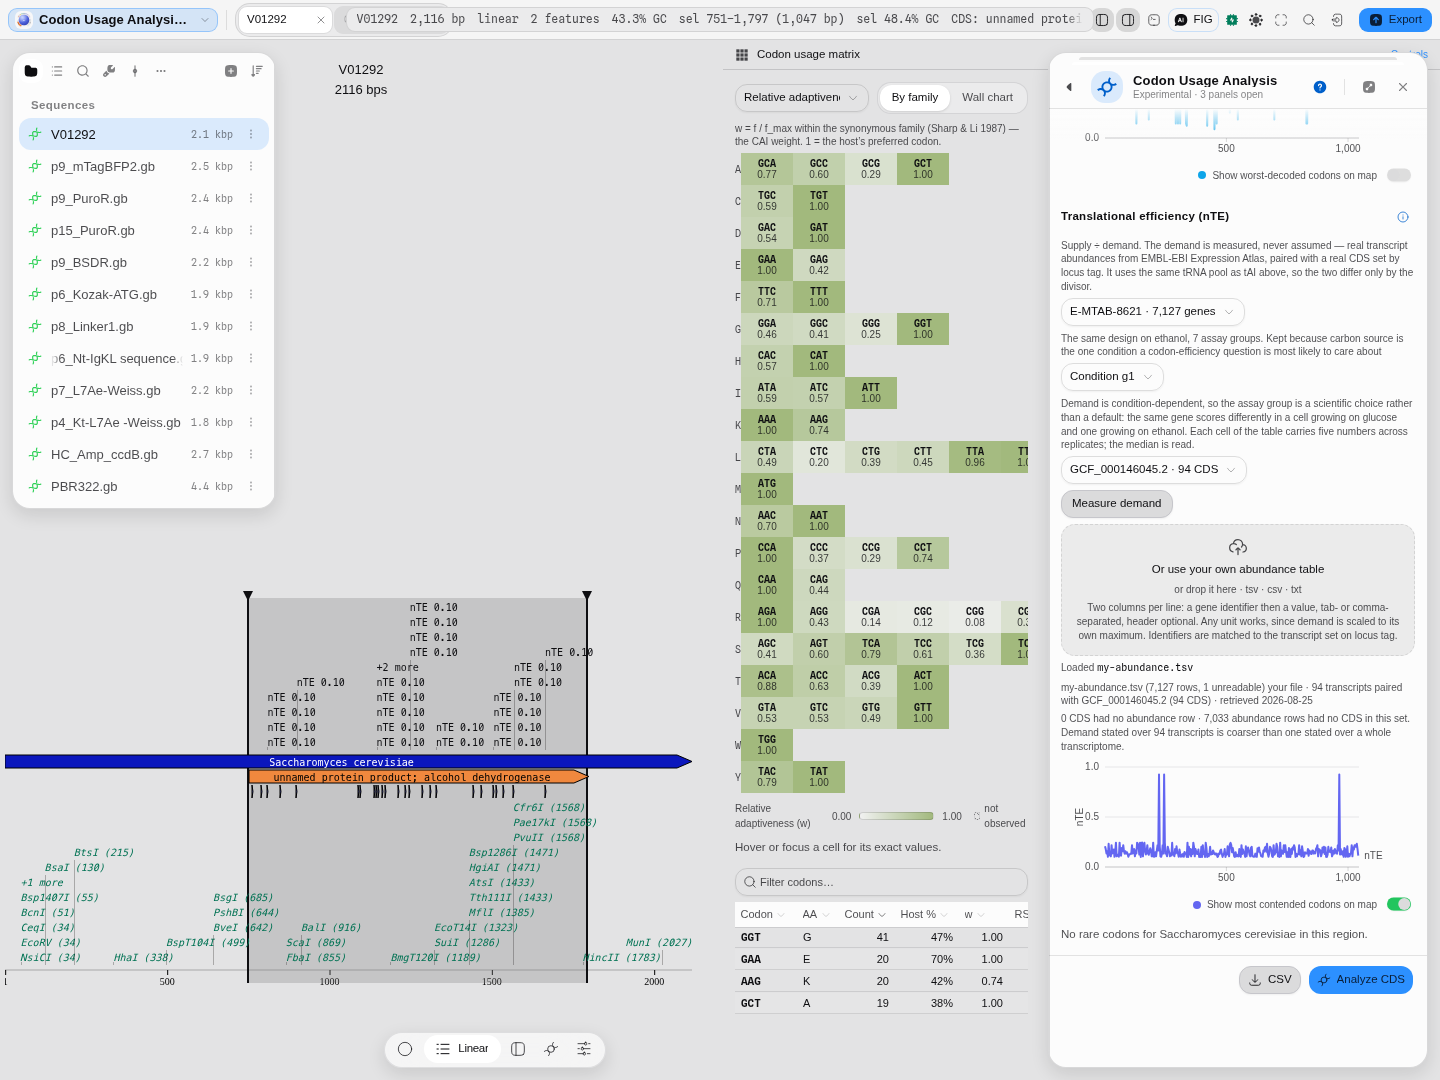Select the Wall chart view
Image resolution: width=1440 pixels, height=1080 pixels.
click(987, 97)
